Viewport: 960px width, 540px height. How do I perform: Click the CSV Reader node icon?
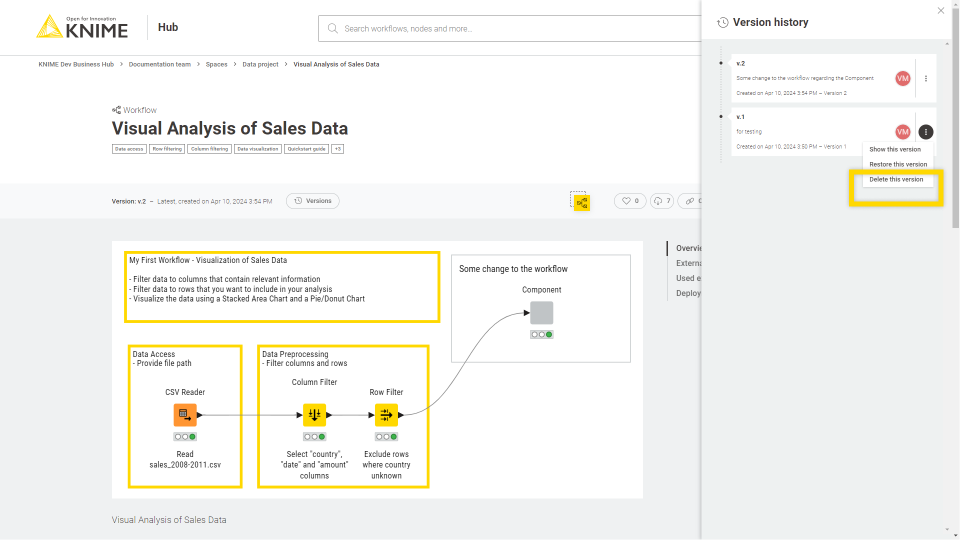point(185,415)
